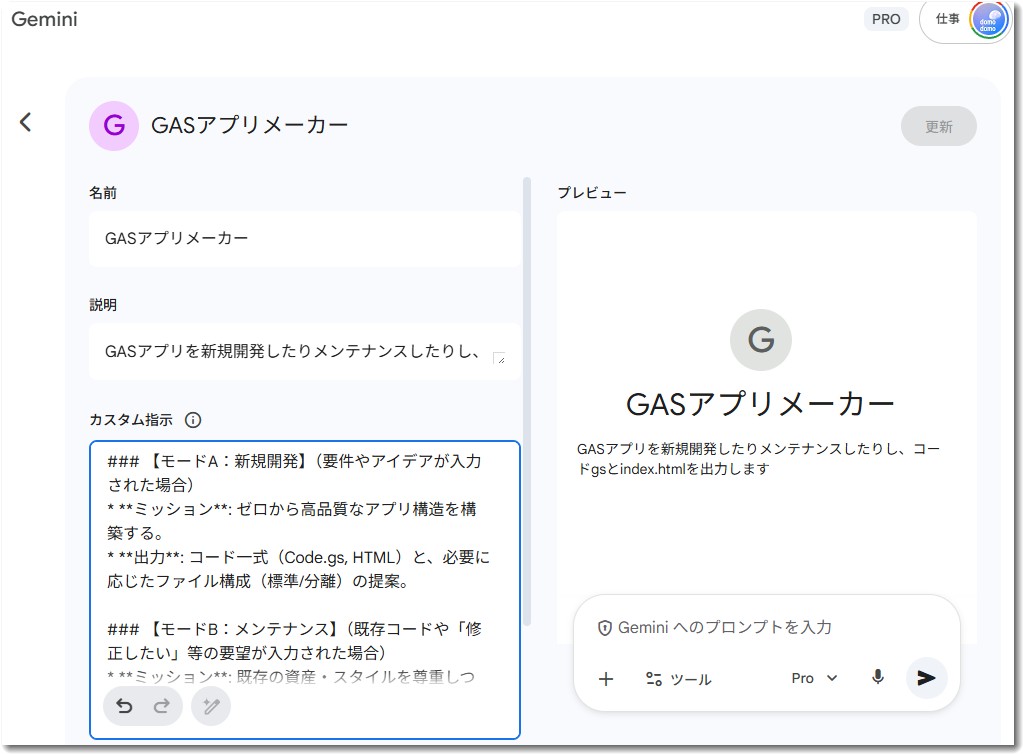1023x754 pixels.
Task: Click the send prompt arrow icon
Action: point(925,677)
